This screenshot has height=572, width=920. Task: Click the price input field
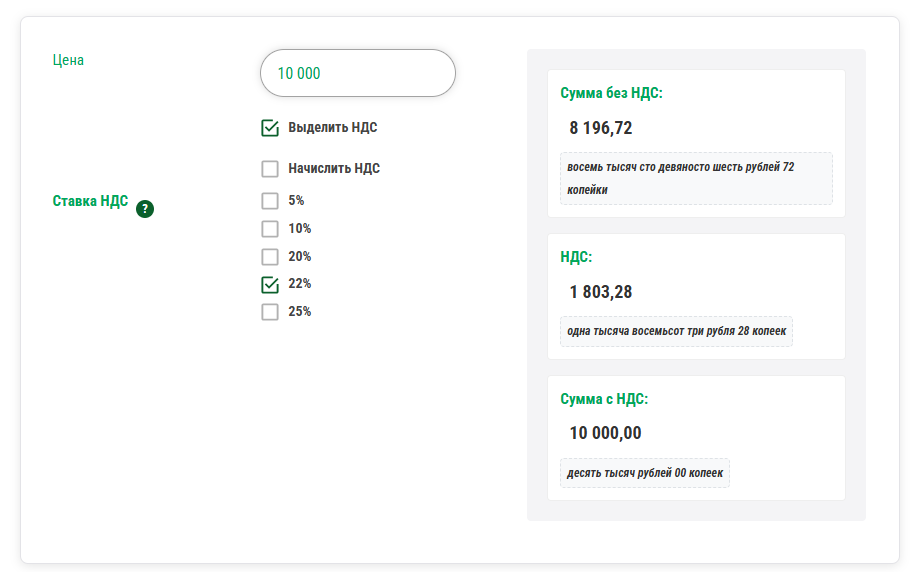(357, 73)
